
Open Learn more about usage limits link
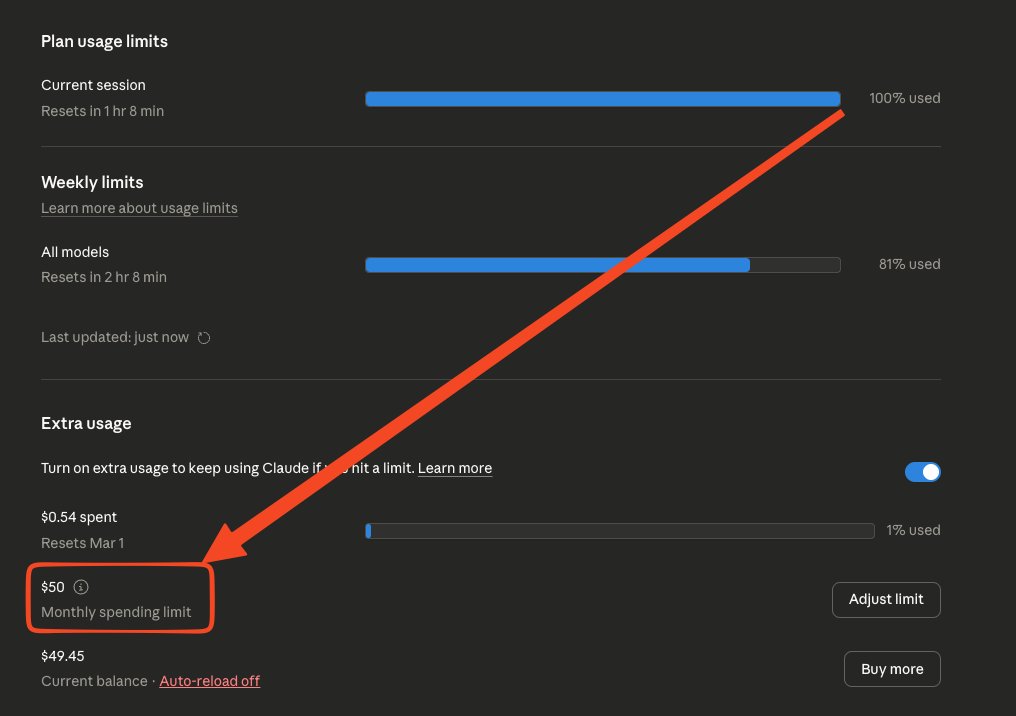tap(139, 208)
